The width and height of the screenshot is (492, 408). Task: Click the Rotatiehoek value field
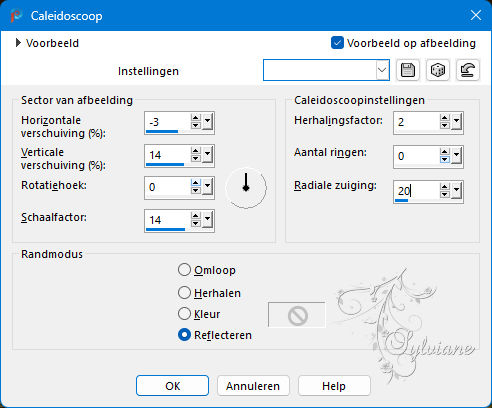[x=167, y=187]
